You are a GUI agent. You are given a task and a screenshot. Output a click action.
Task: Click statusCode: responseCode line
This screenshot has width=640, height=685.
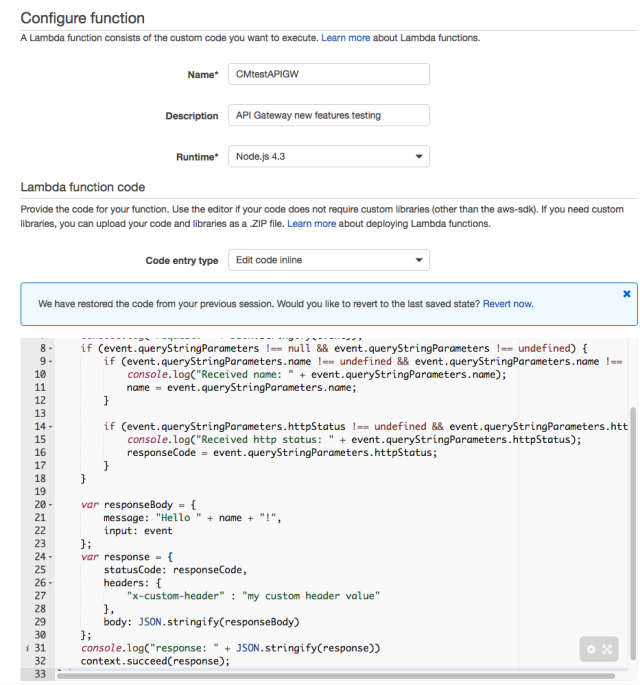[x=175, y=570]
